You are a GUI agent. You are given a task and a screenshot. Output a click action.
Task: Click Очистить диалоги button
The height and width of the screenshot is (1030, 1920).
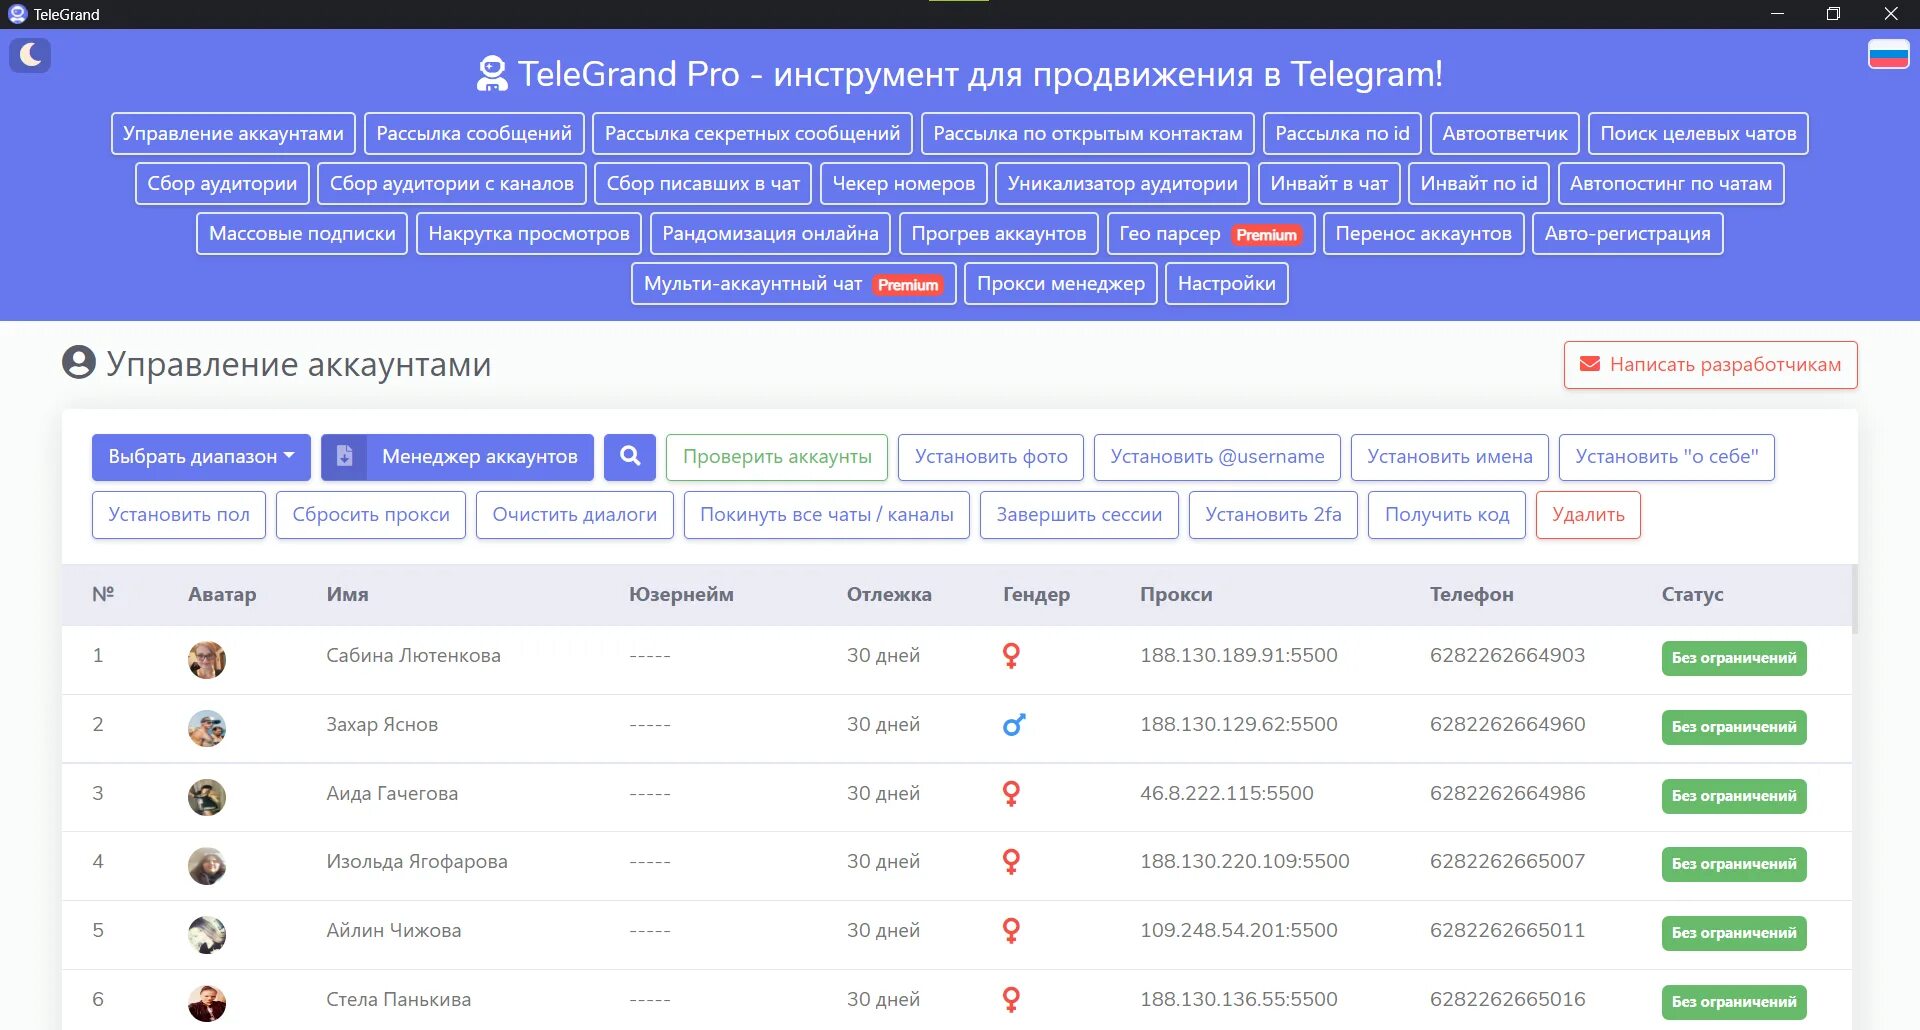(x=575, y=515)
